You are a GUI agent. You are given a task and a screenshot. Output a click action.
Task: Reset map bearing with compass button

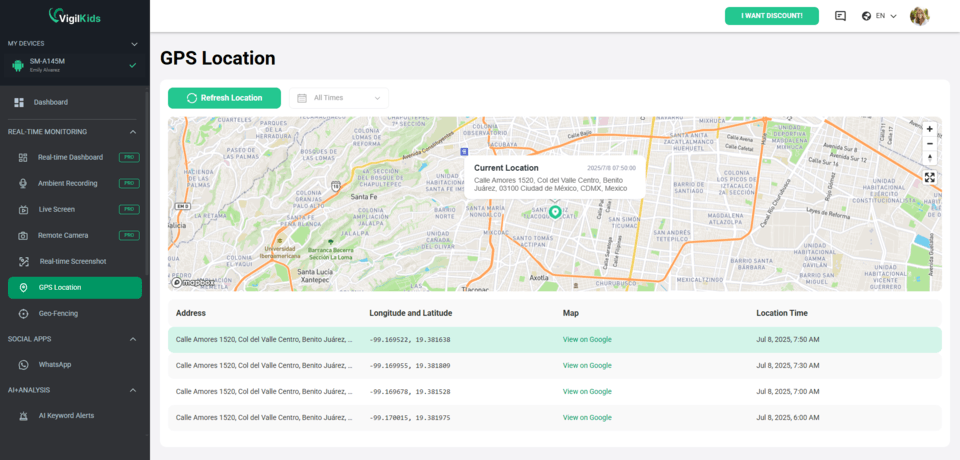[929, 157]
